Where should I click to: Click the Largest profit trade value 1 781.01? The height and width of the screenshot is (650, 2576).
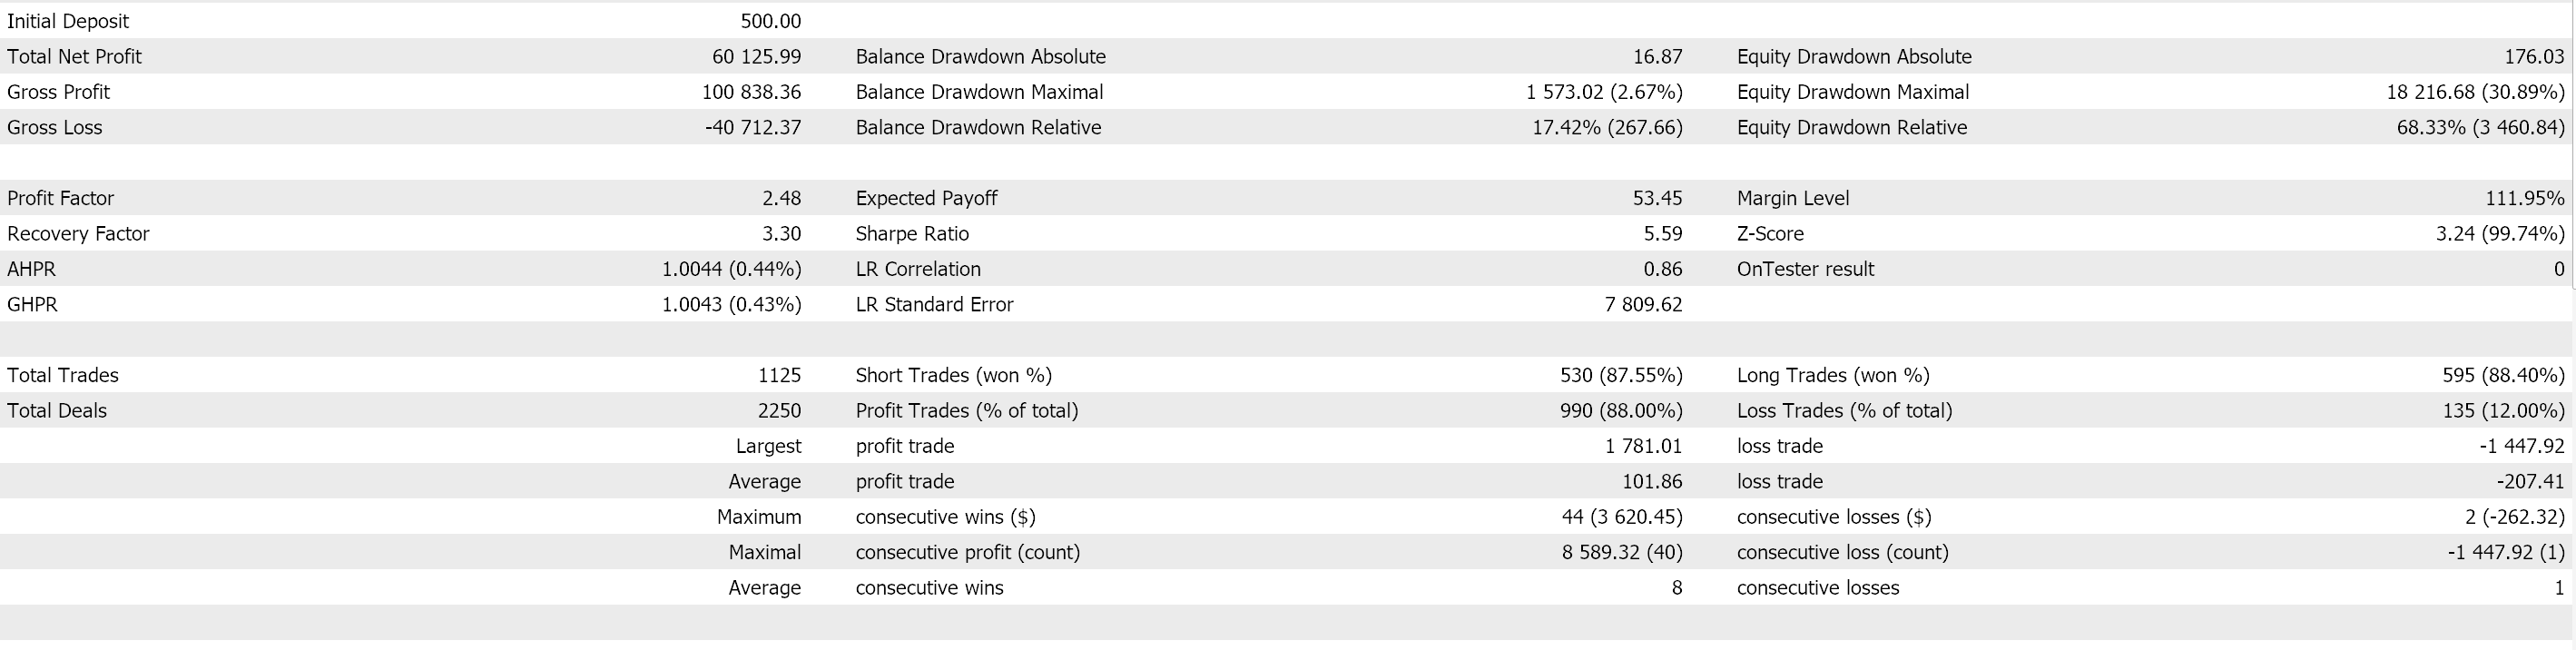[1644, 446]
